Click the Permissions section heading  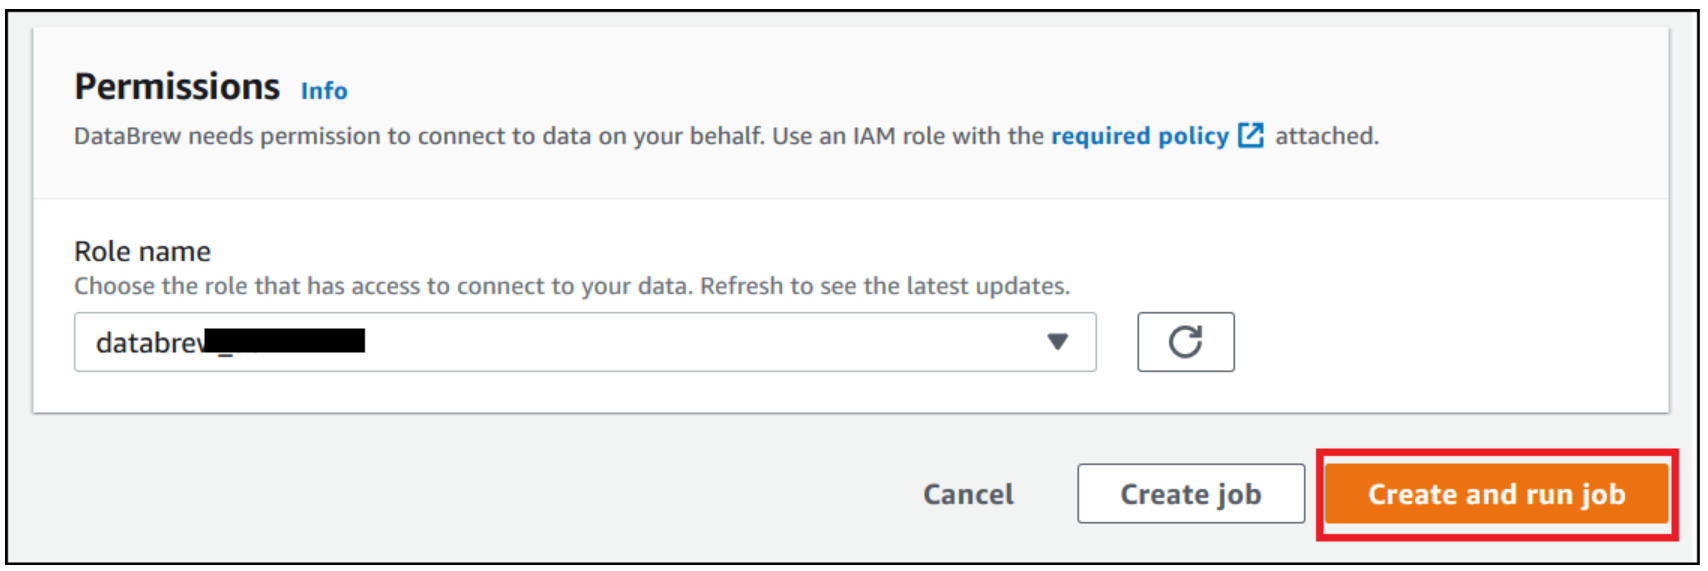tap(177, 87)
